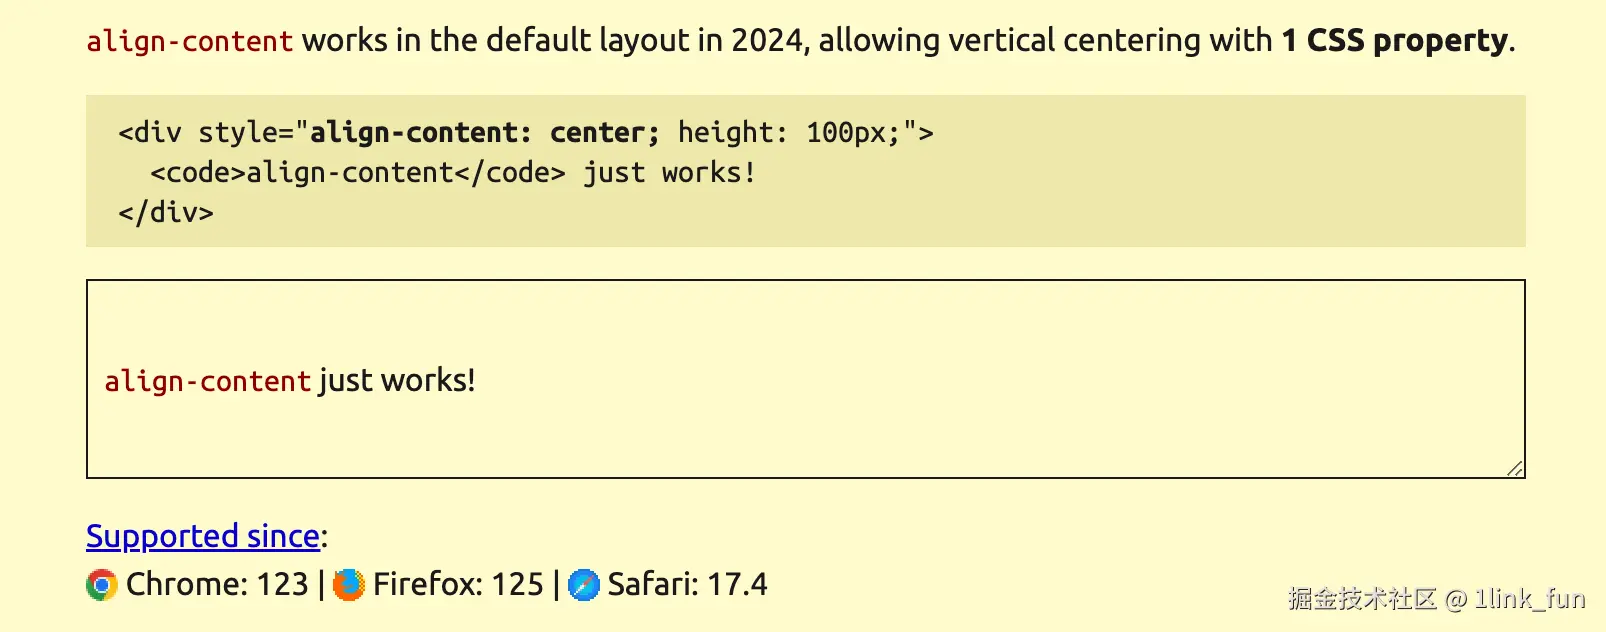Click the bold 1 CSS property text

1395,41
